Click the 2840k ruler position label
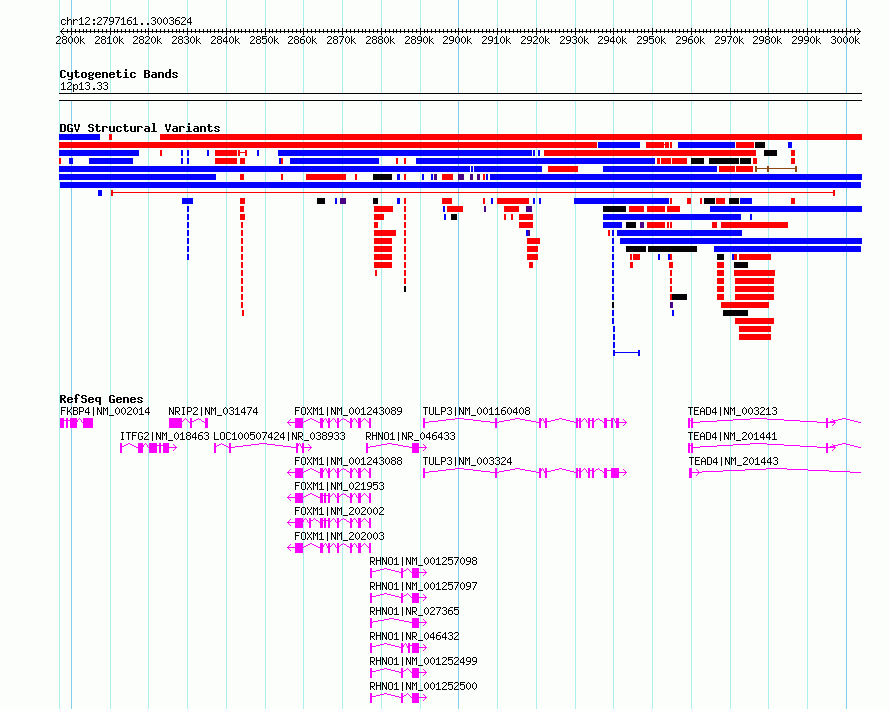 tap(225, 40)
